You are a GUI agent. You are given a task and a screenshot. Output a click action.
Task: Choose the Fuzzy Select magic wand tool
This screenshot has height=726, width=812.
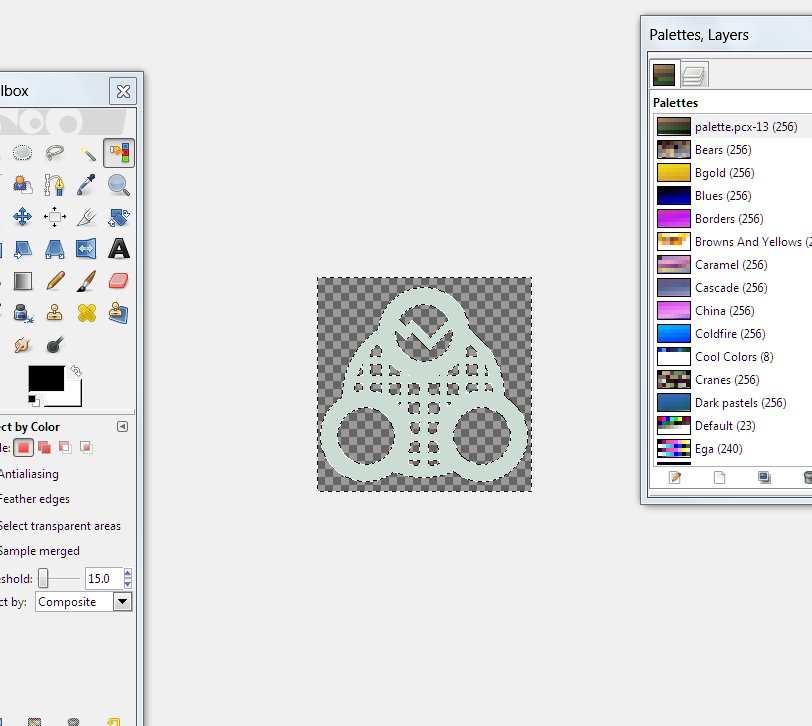87,153
